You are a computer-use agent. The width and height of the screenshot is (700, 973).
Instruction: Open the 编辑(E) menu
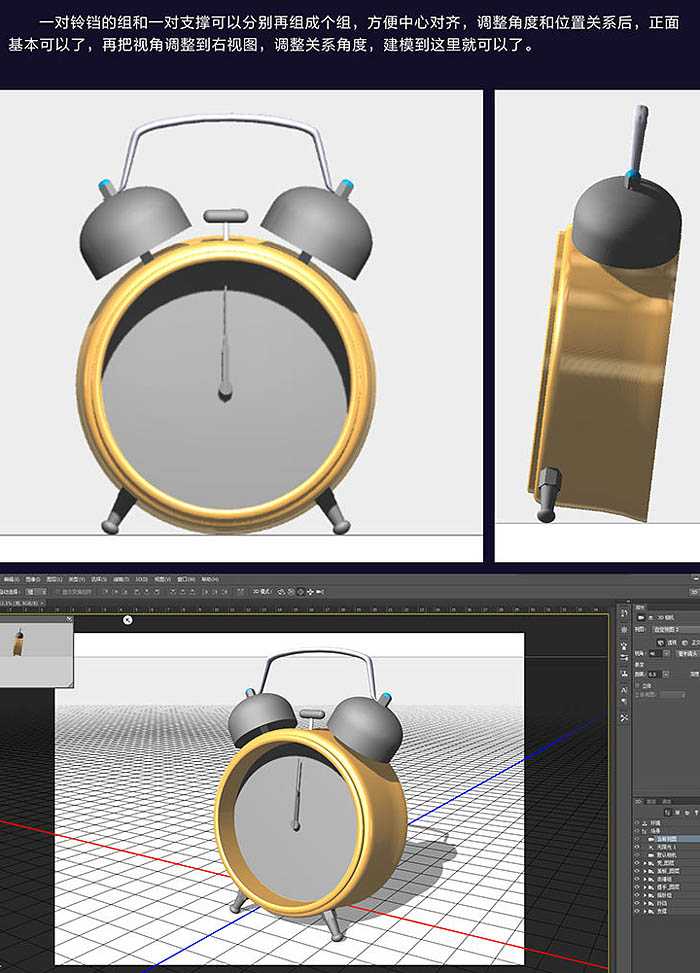(x=12, y=579)
